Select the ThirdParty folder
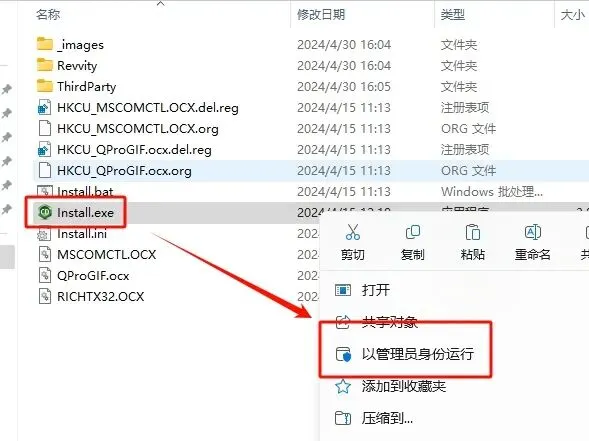 point(86,87)
